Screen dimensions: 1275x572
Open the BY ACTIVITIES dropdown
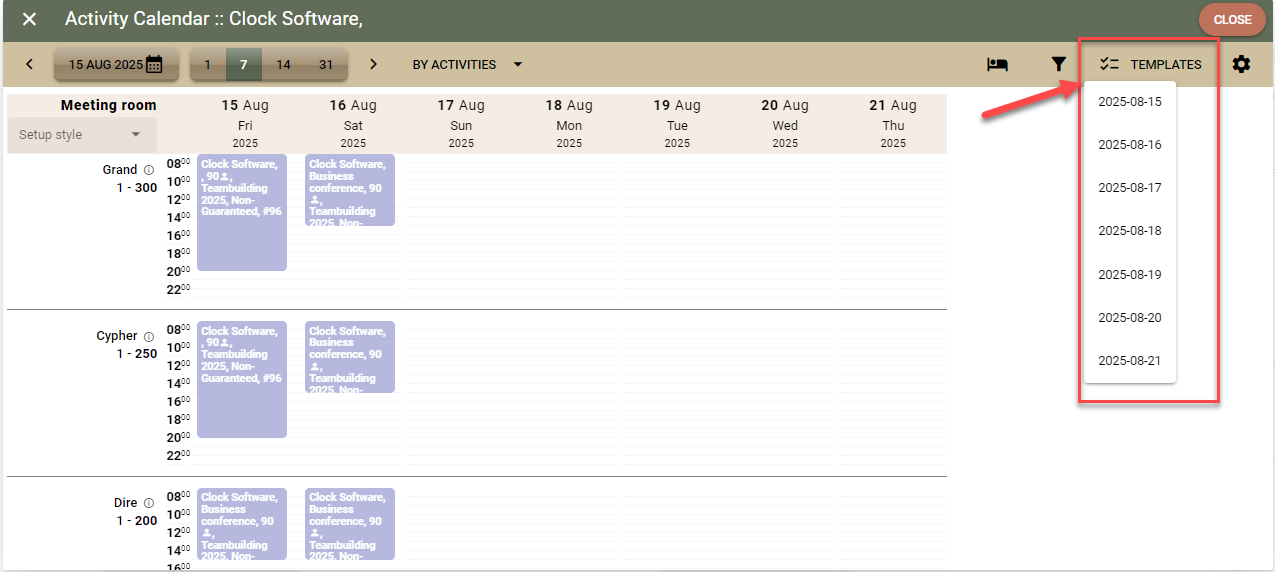[467, 64]
